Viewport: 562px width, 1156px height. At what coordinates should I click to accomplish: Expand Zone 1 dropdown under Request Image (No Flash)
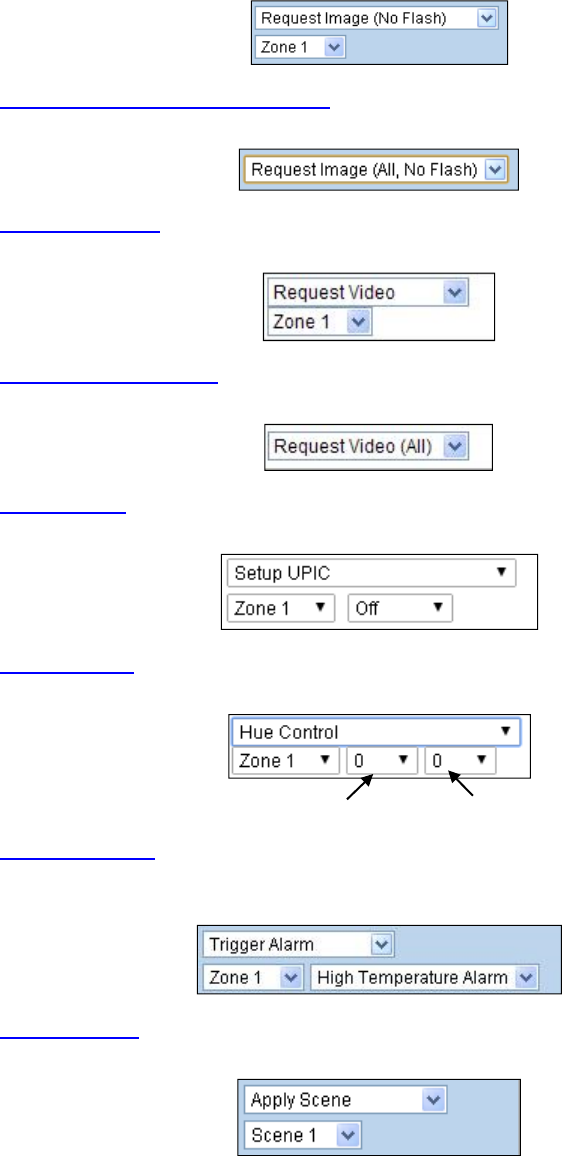tap(300, 47)
